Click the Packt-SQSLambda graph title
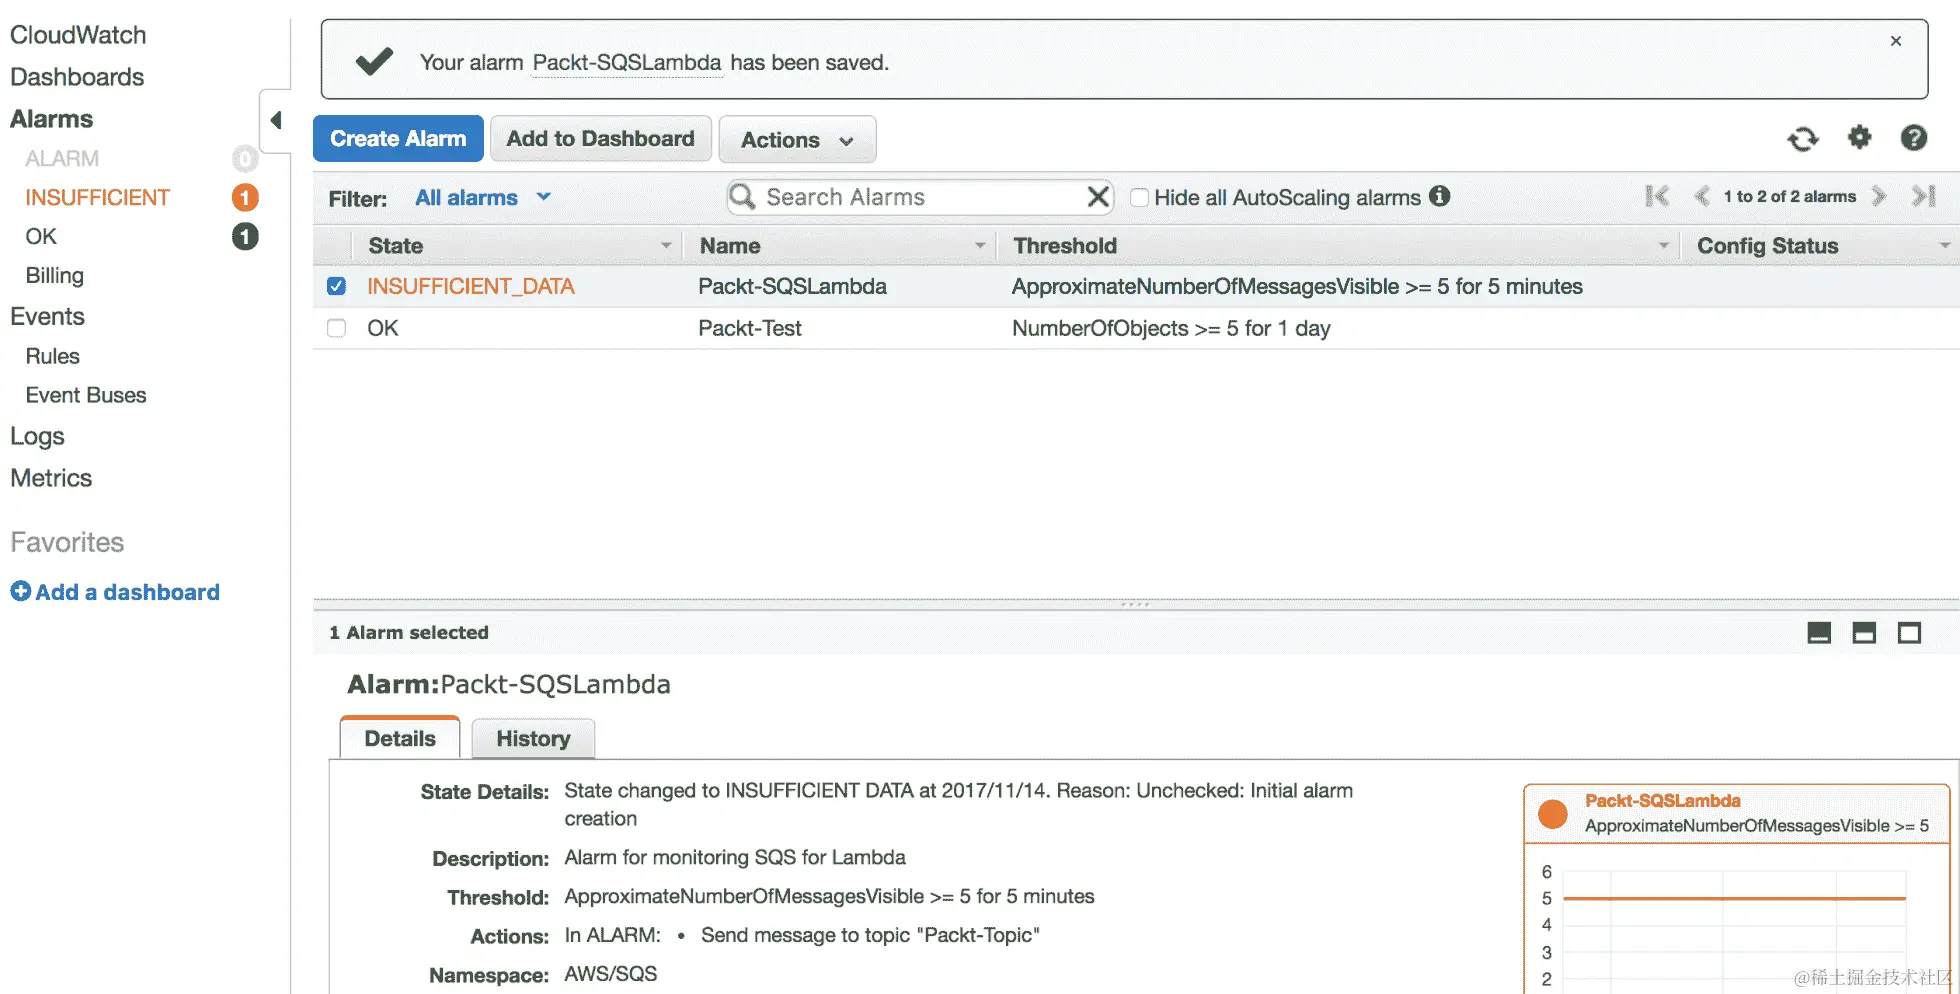This screenshot has width=1960, height=994. 1662,801
